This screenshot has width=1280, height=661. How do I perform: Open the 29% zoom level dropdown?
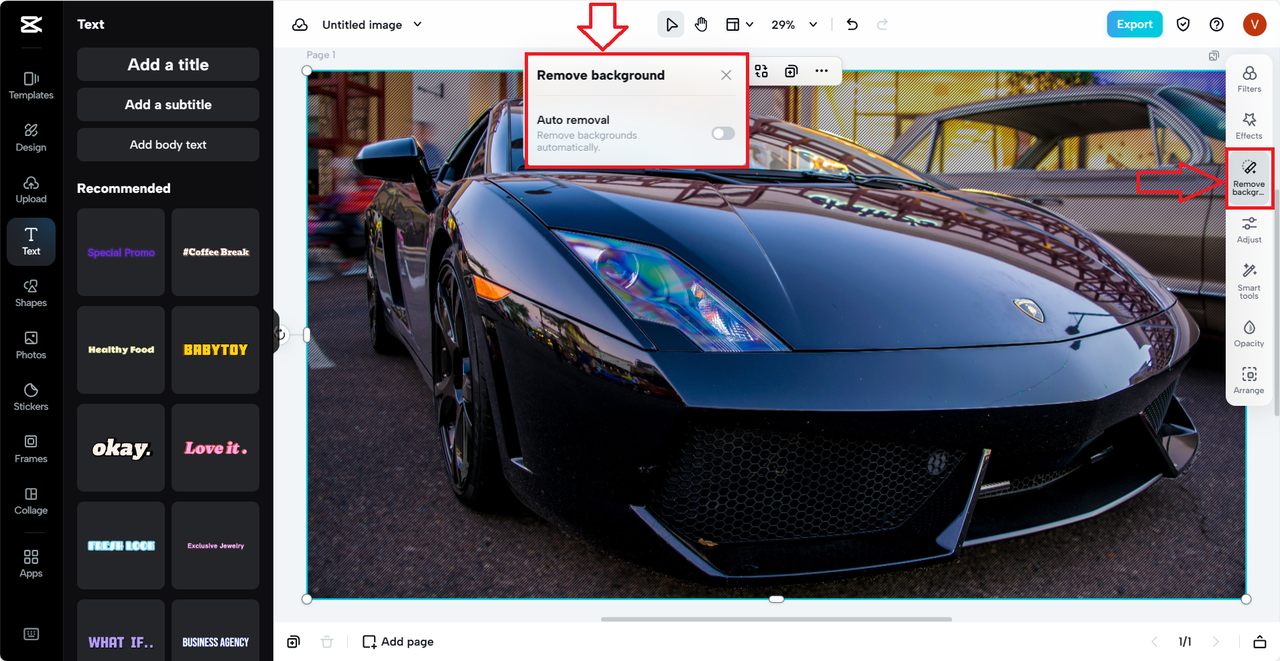[x=794, y=24]
